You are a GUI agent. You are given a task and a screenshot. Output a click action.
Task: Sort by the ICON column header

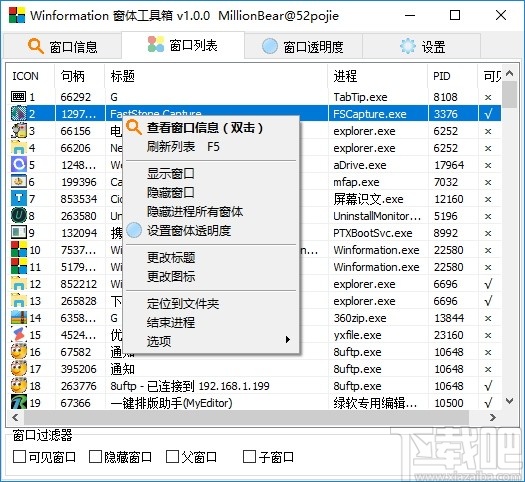[30, 76]
